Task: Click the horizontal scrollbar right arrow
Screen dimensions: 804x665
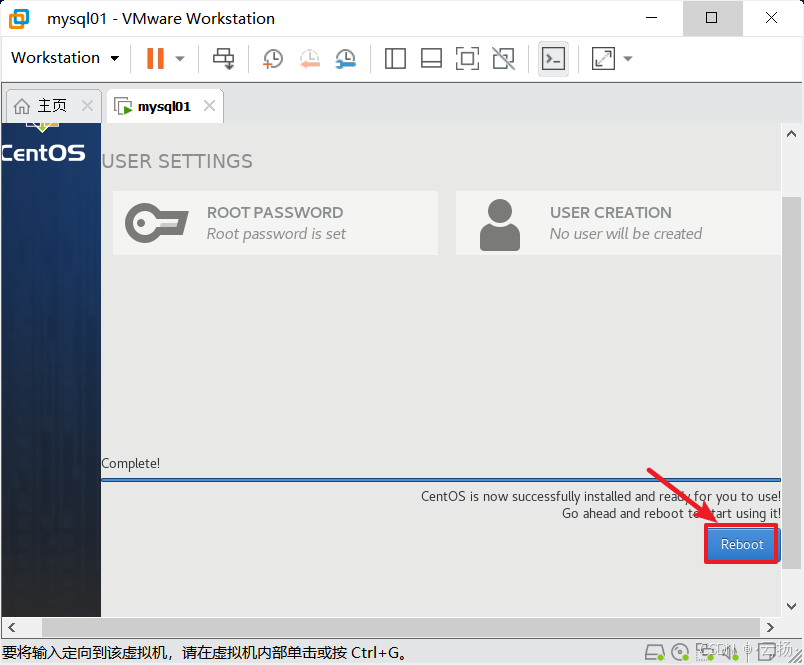Action: pyautogui.click(x=770, y=627)
